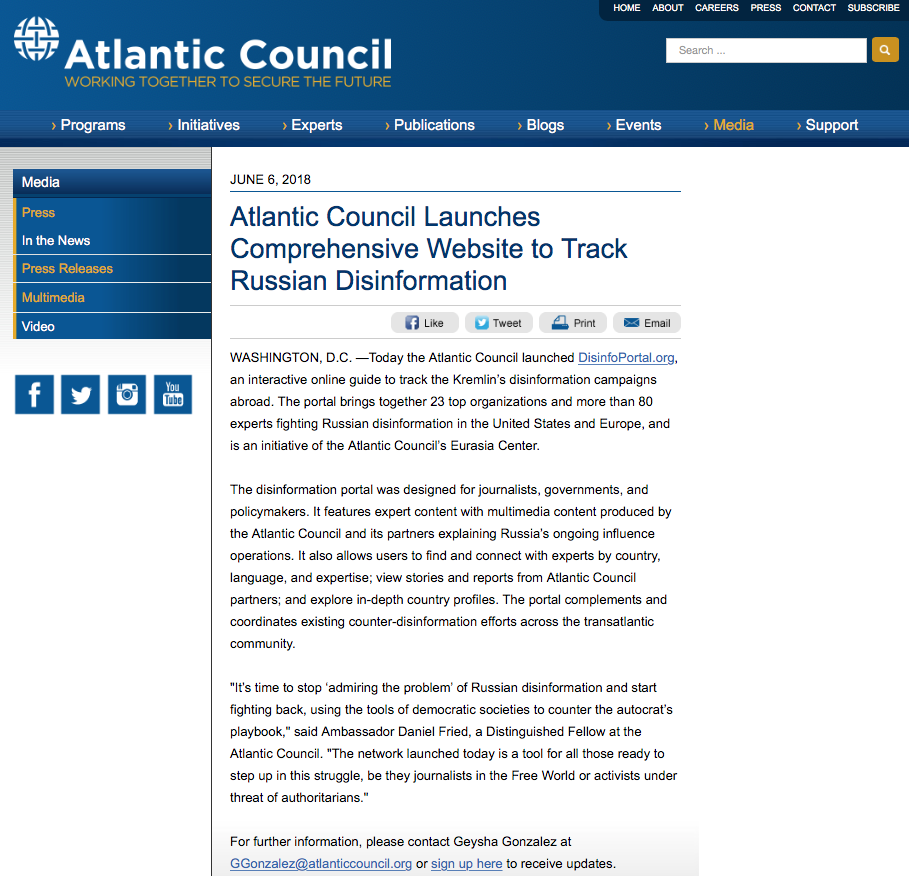Screen dimensions: 909x876
Task: Click into the Search field
Action: point(766,50)
